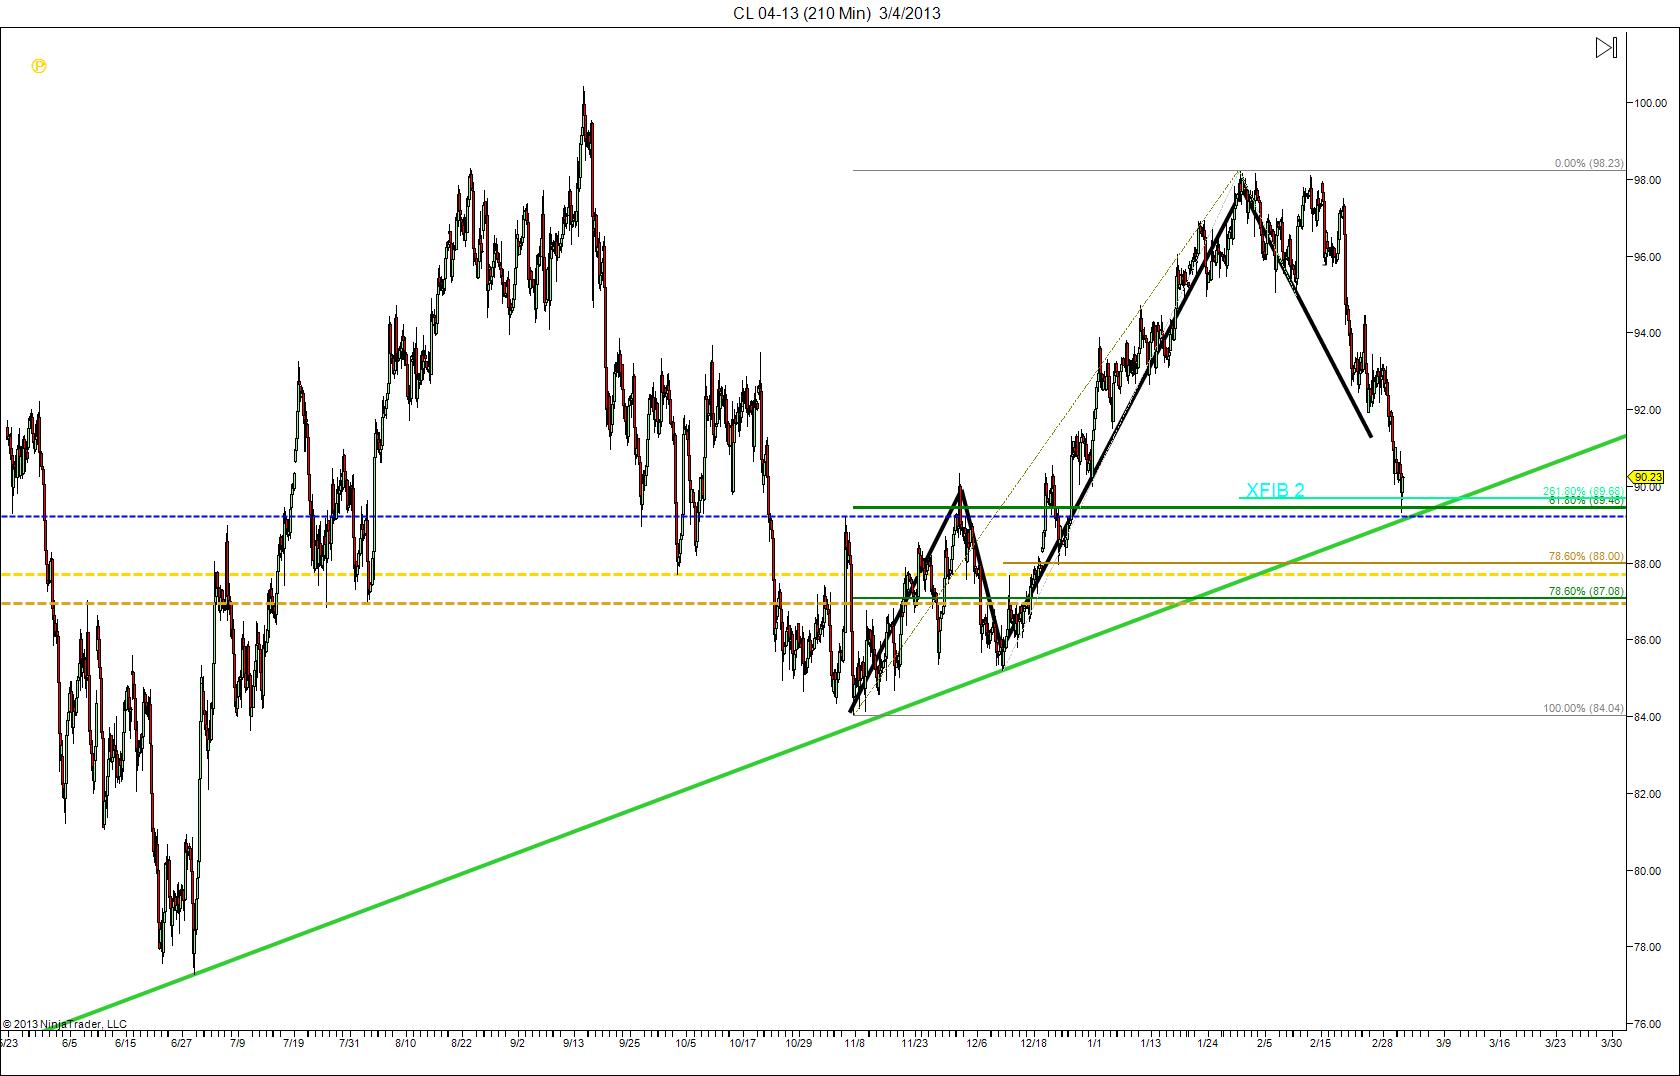Click the 2/28 date axis label
The image size is (1680, 1076).
click(1382, 1043)
